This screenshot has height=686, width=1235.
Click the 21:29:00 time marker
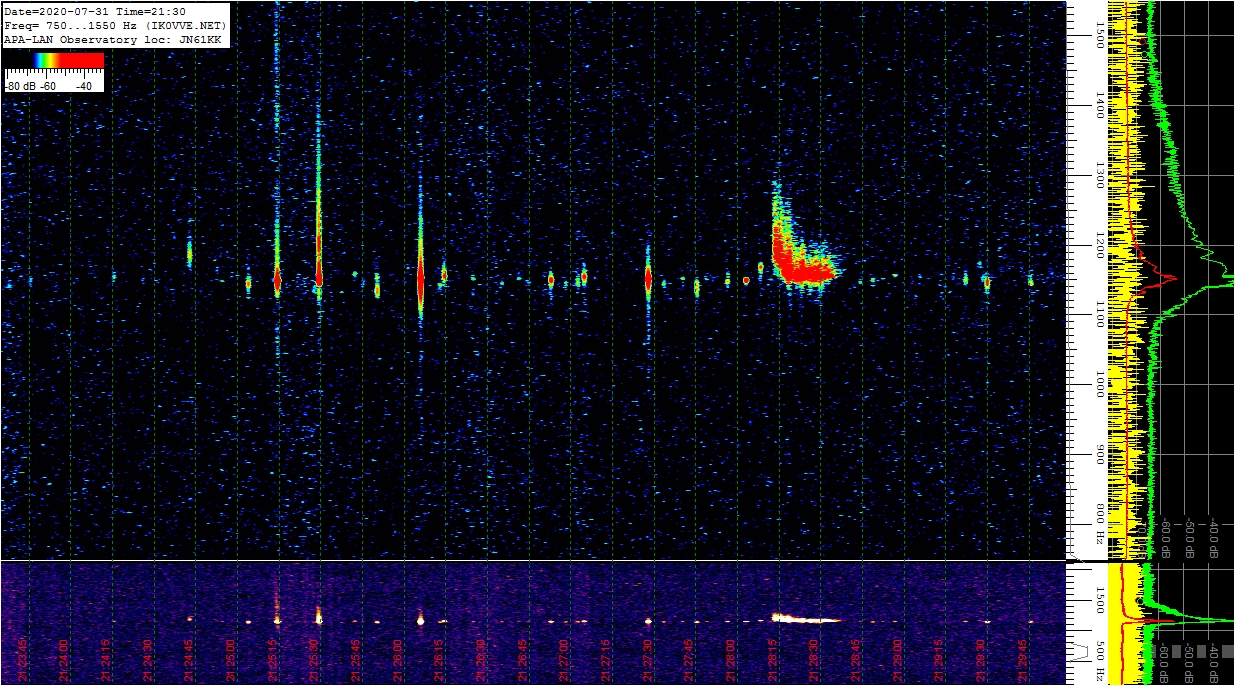point(899,661)
